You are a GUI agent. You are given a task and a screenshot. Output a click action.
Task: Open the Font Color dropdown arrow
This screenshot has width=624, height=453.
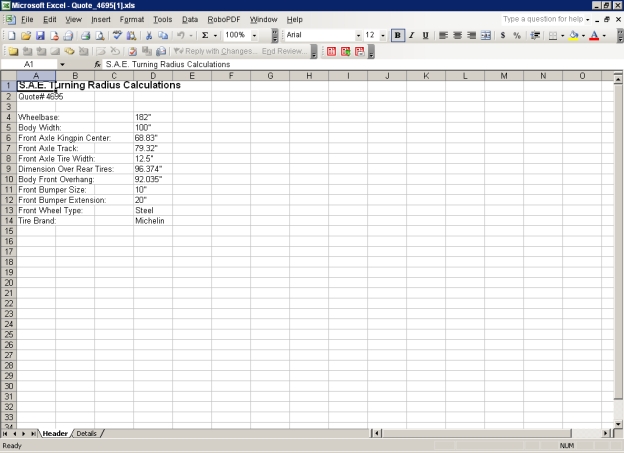604,36
